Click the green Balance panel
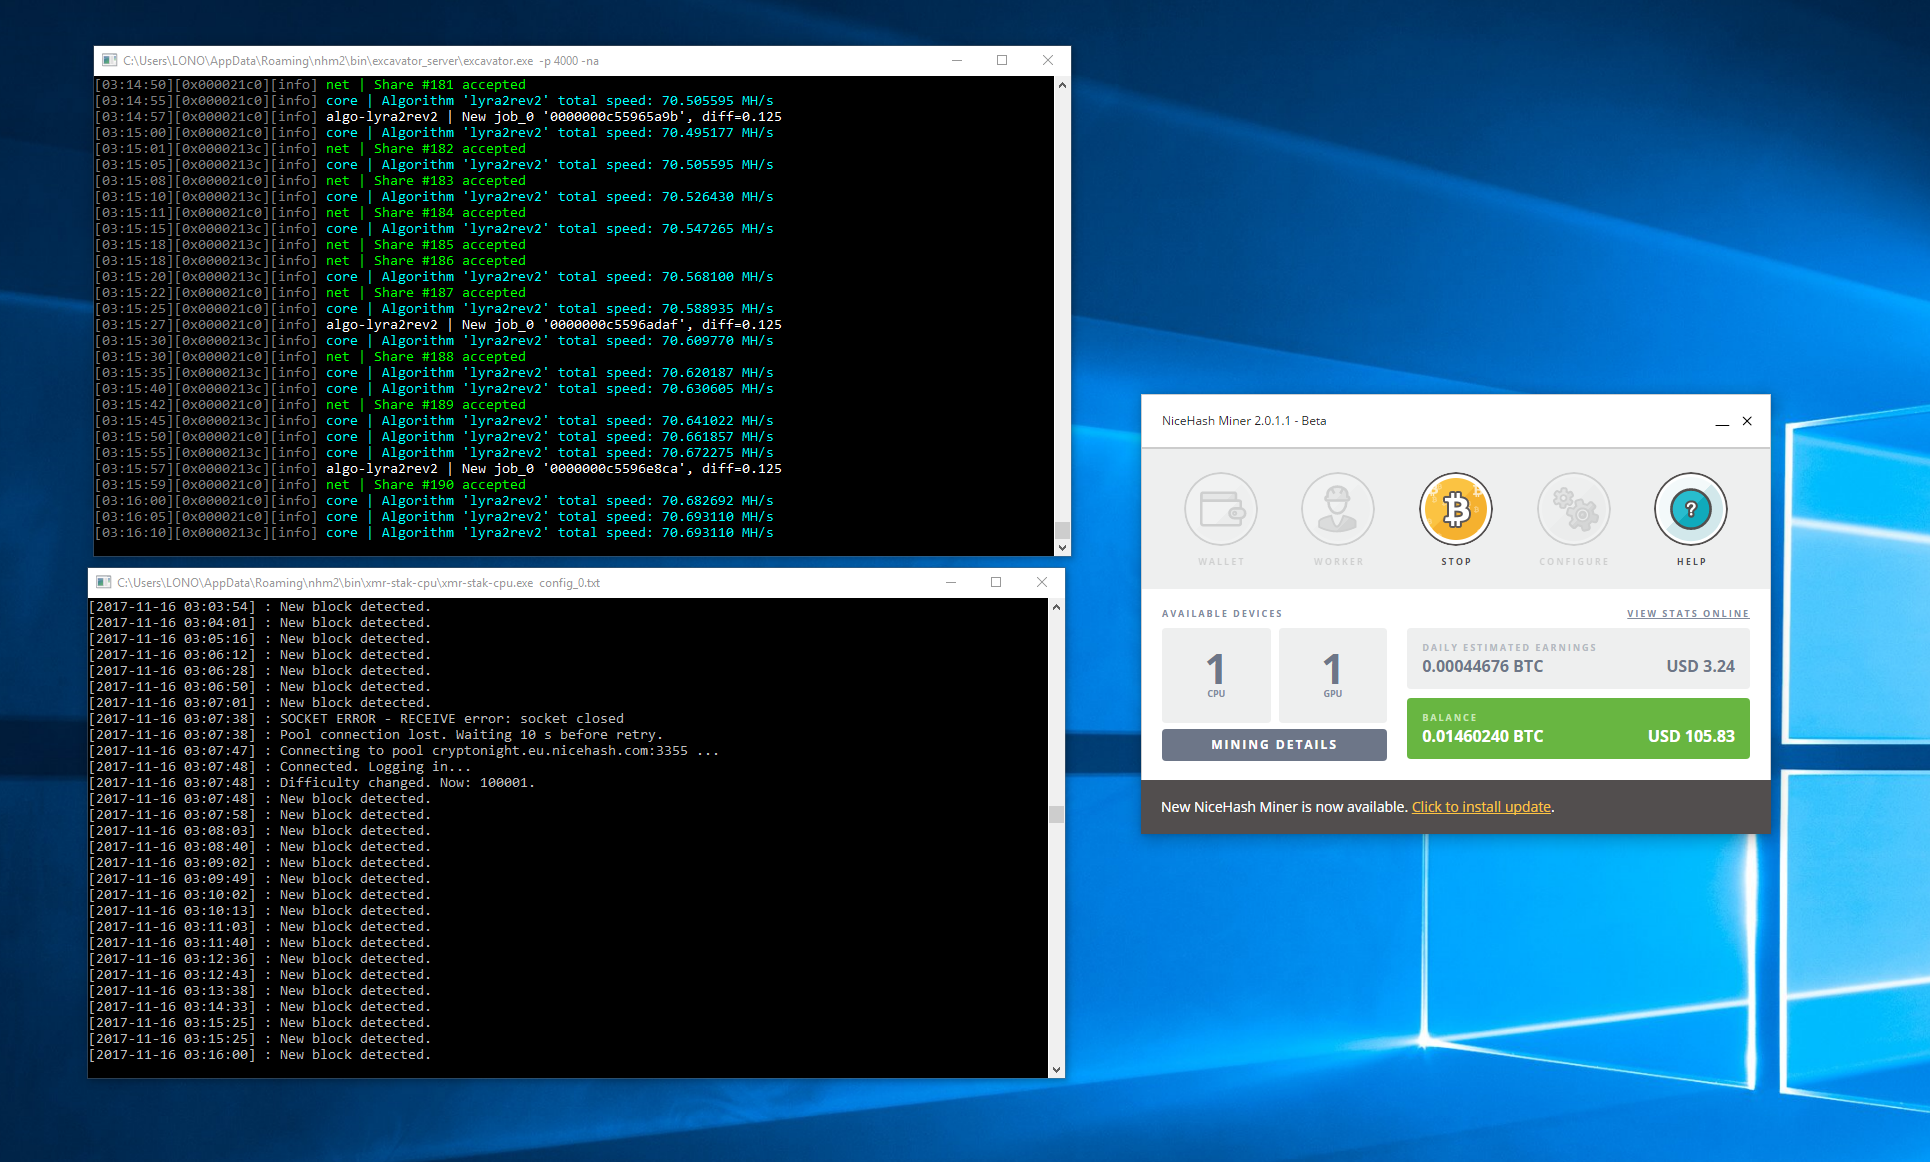Viewport: 1930px width, 1162px height. coord(1578,728)
